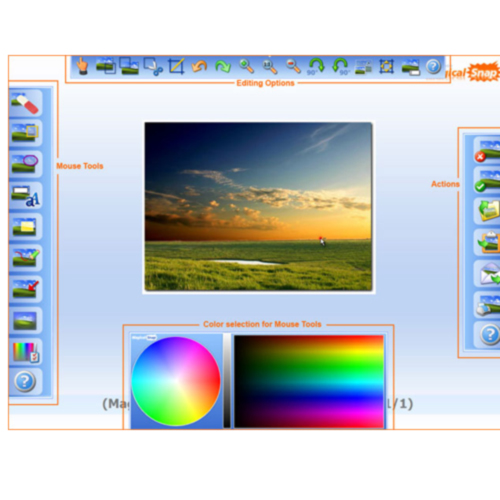This screenshot has height=500, width=500.
Task: Select the yellow sticky note tool
Action: [25, 227]
